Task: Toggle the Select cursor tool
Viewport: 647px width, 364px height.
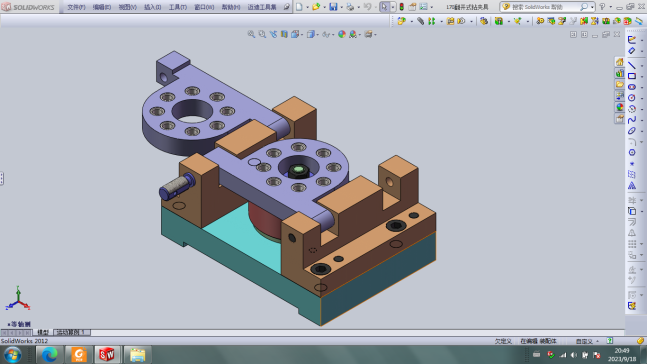Action: tap(384, 7)
